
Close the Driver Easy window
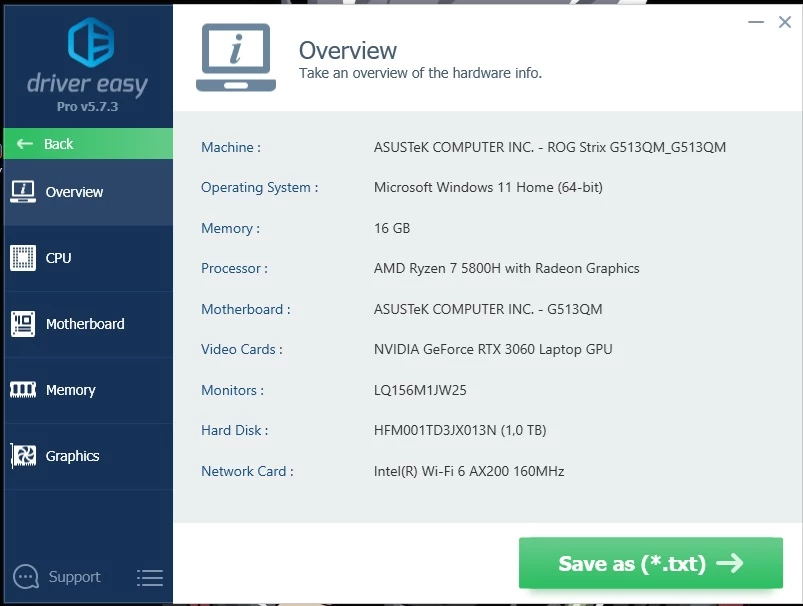pyautogui.click(x=785, y=22)
